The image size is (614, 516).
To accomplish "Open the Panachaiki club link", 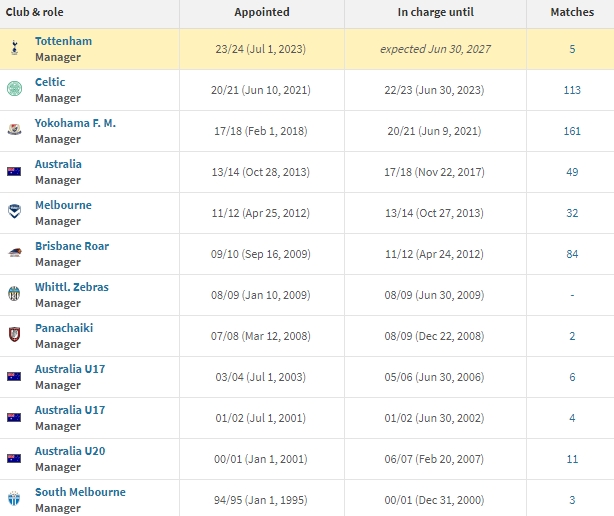I will 64,328.
